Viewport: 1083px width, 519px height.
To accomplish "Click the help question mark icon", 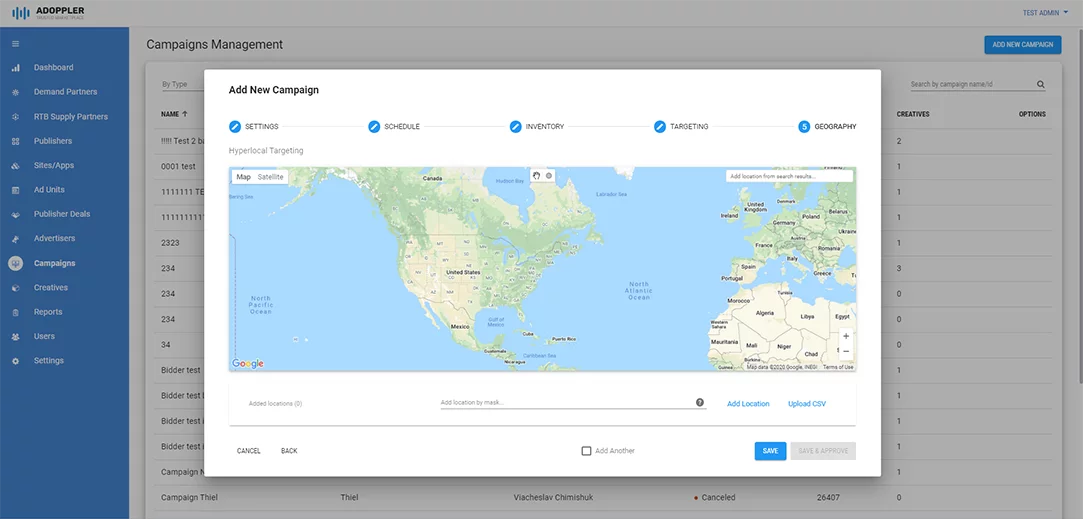I will coord(700,402).
